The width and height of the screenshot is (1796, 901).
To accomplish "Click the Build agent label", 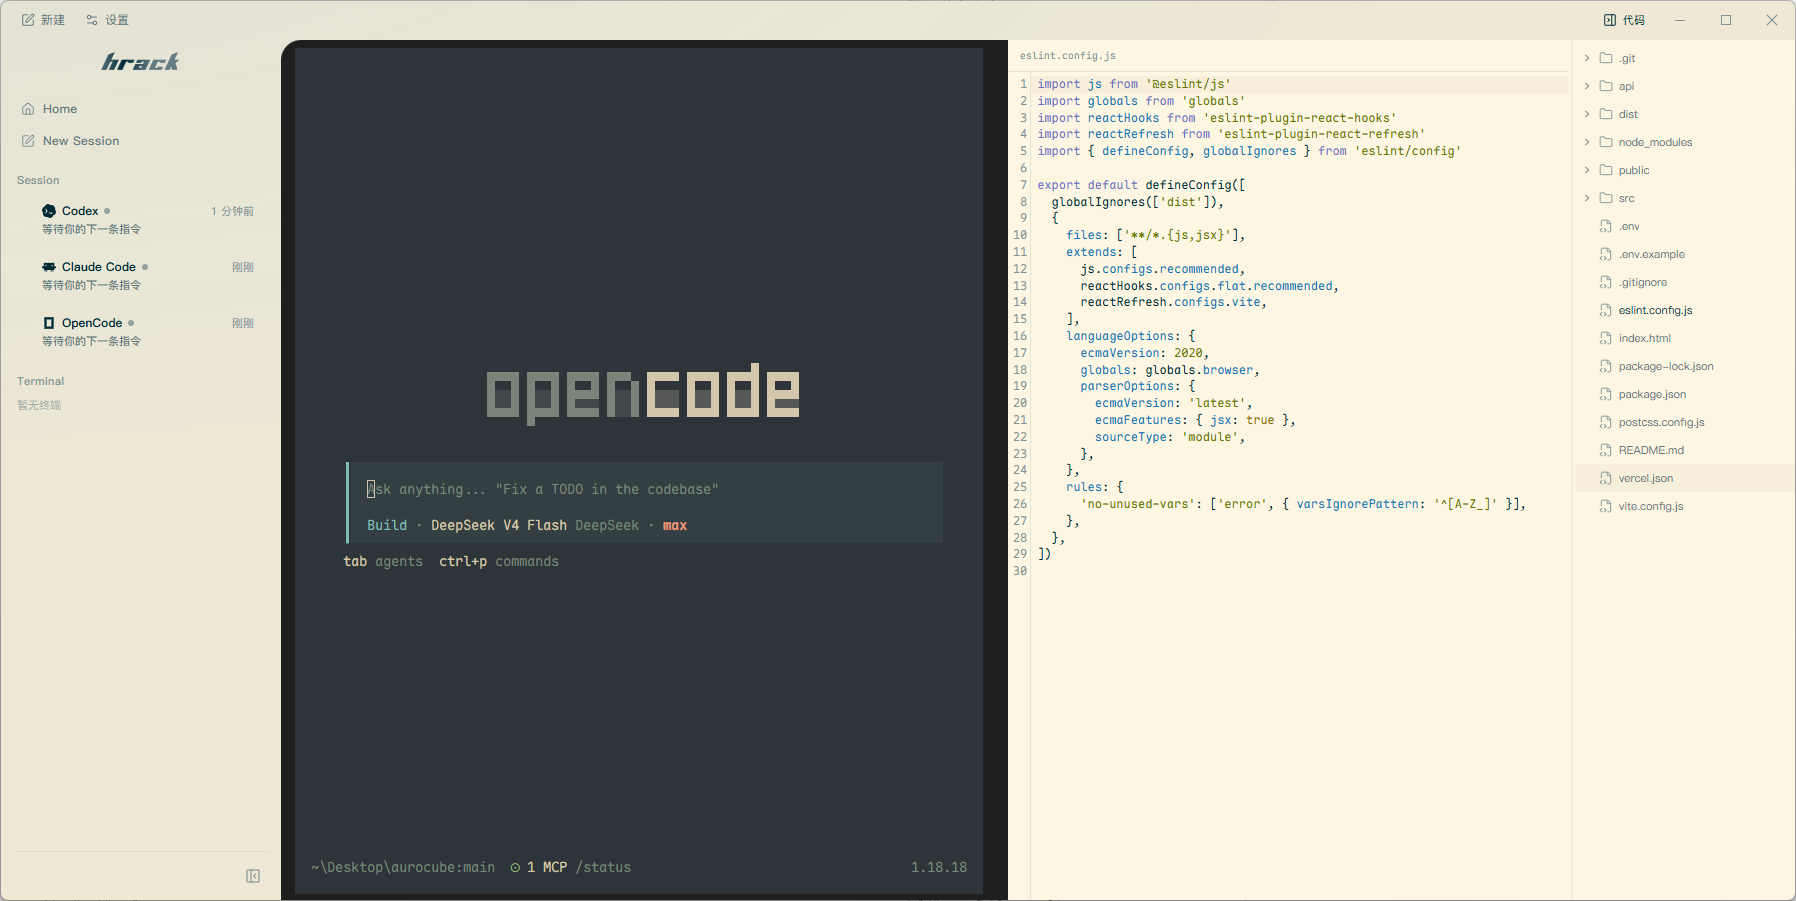I will click(387, 525).
